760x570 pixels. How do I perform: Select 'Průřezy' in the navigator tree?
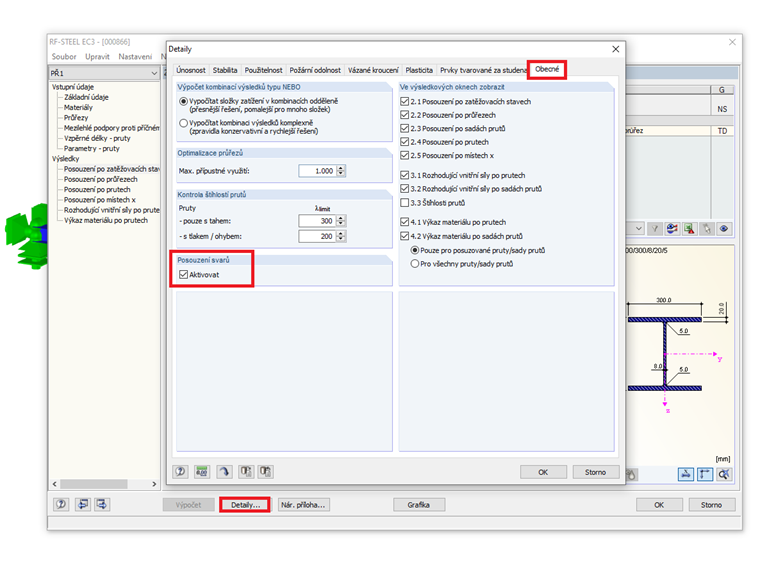click(76, 118)
